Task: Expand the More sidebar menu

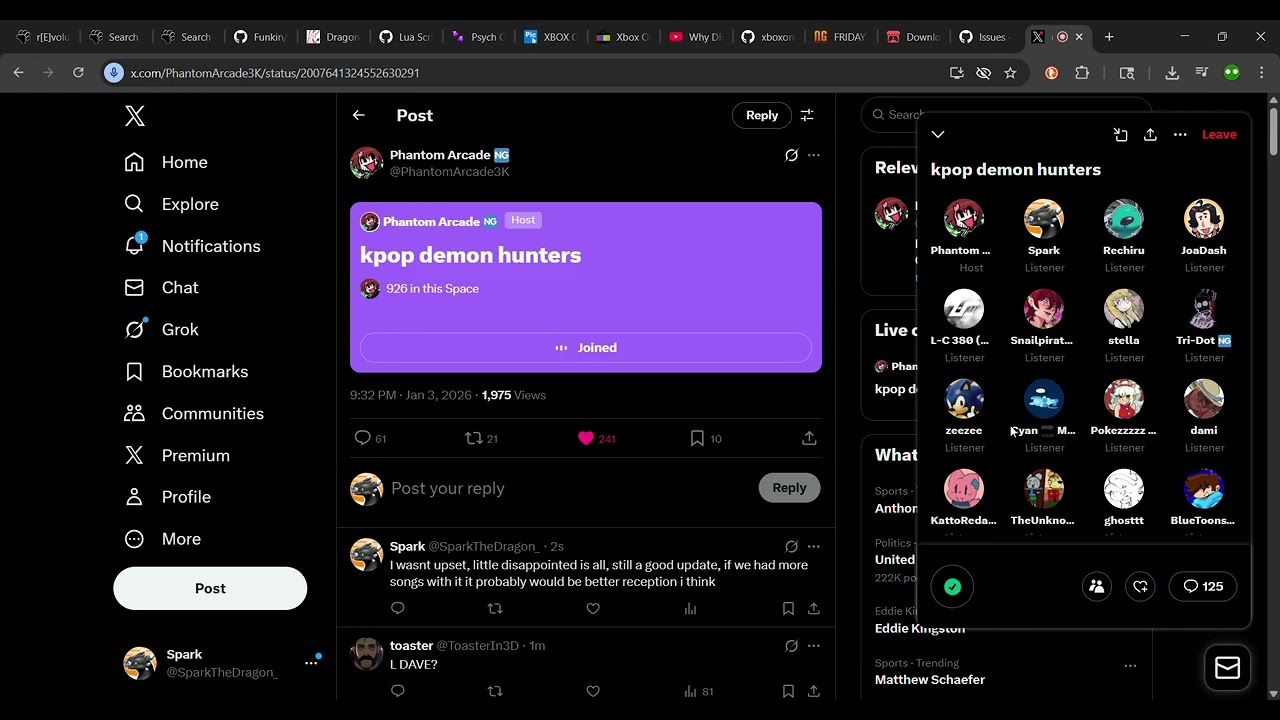Action: point(162,539)
